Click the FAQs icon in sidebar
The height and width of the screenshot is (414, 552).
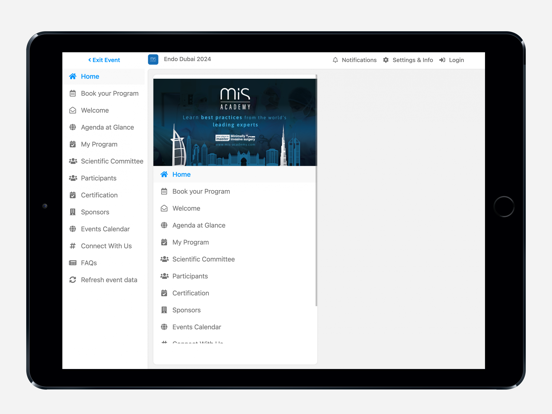pyautogui.click(x=73, y=263)
